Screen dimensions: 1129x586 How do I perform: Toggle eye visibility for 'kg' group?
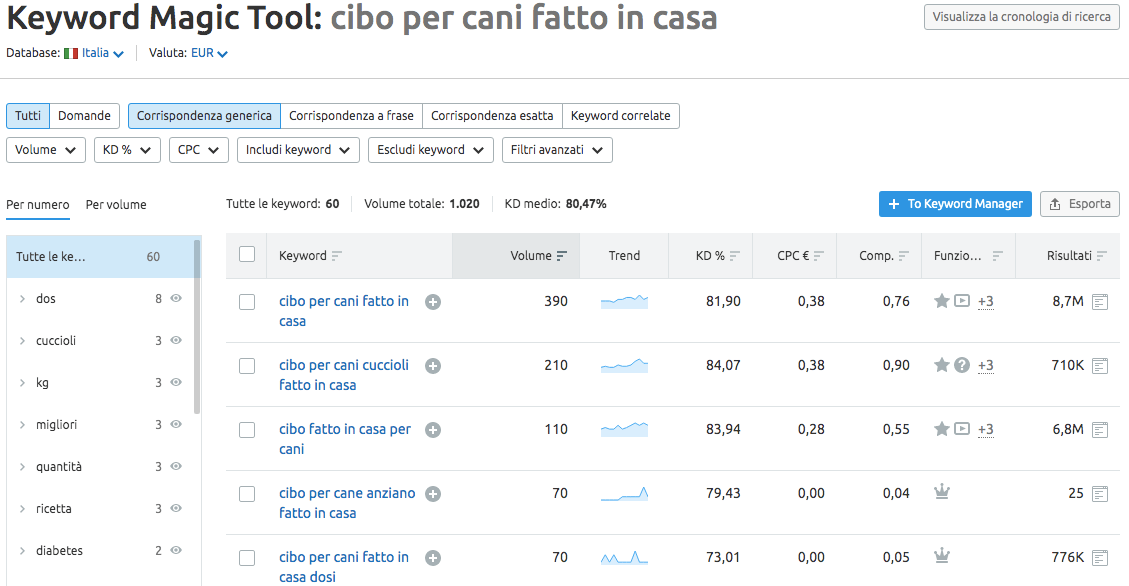click(x=176, y=382)
